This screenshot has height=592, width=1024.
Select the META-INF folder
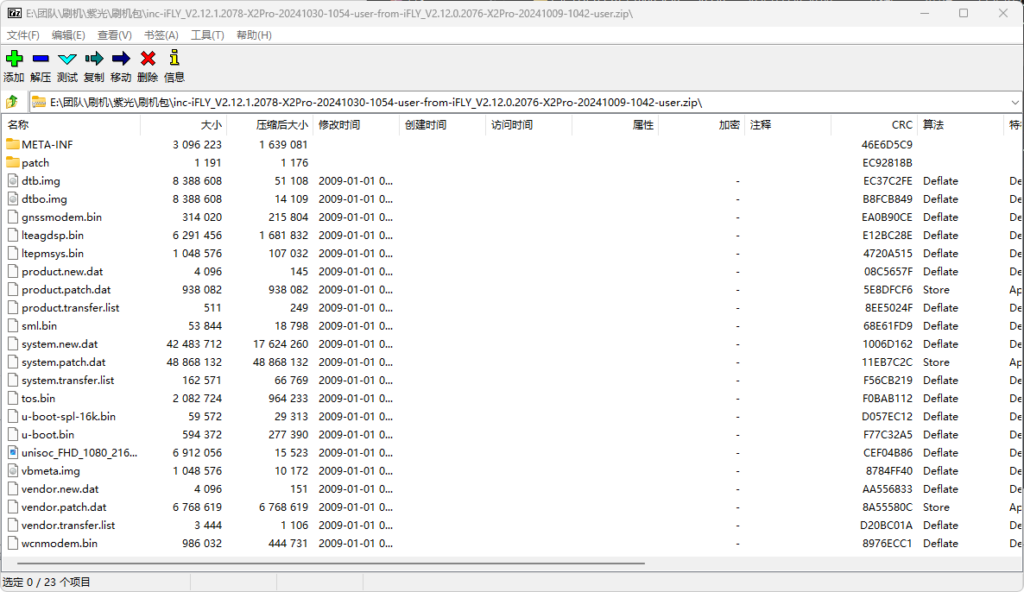(47, 144)
